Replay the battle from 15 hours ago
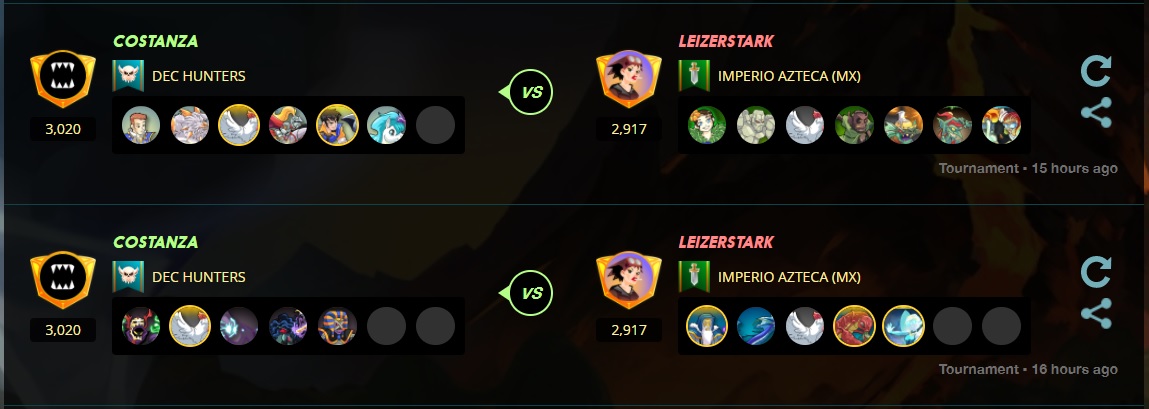 pyautogui.click(x=1096, y=72)
